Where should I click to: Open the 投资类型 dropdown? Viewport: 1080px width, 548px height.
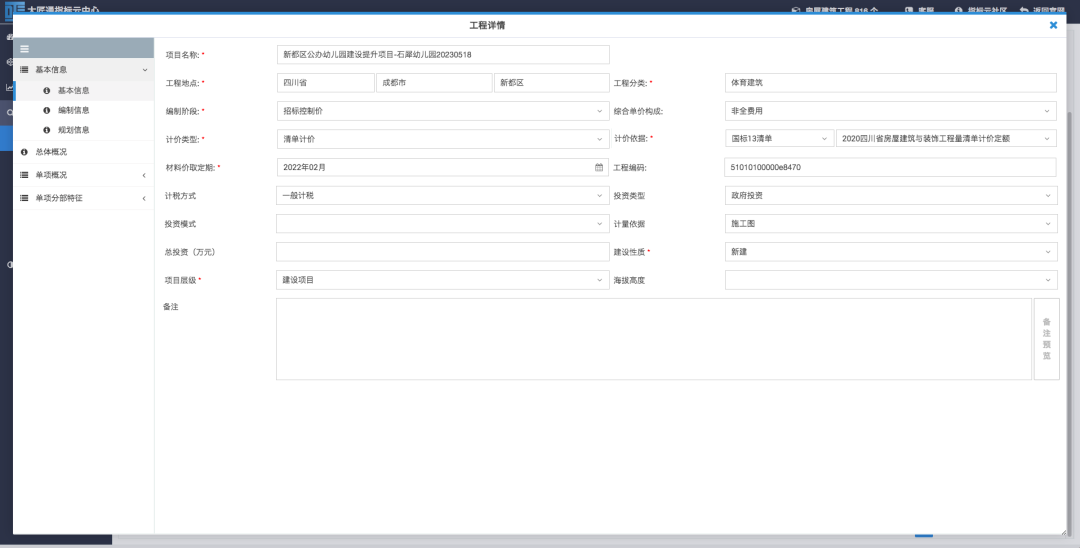pyautogui.click(x=891, y=196)
